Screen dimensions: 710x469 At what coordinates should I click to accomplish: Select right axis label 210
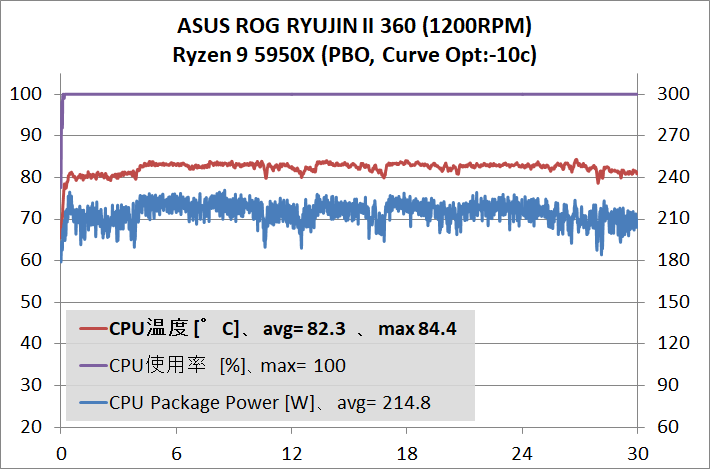click(x=673, y=219)
